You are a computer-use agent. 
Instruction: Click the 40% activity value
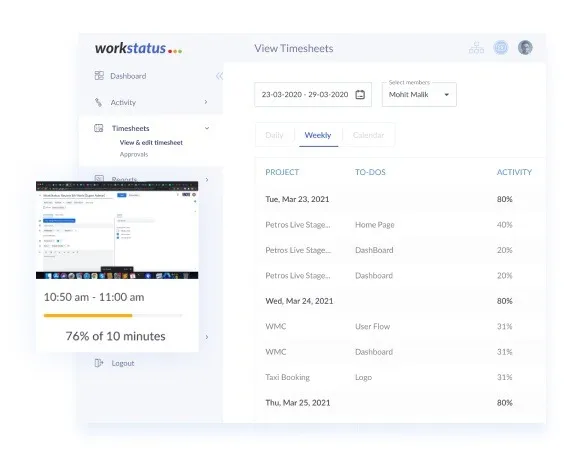click(x=504, y=225)
